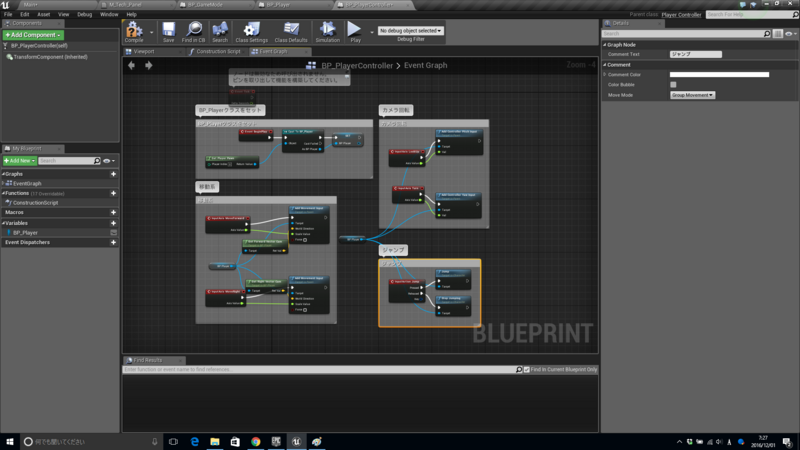The width and height of the screenshot is (800, 450).
Task: Navigate forward in graph history
Action: click(x=148, y=65)
